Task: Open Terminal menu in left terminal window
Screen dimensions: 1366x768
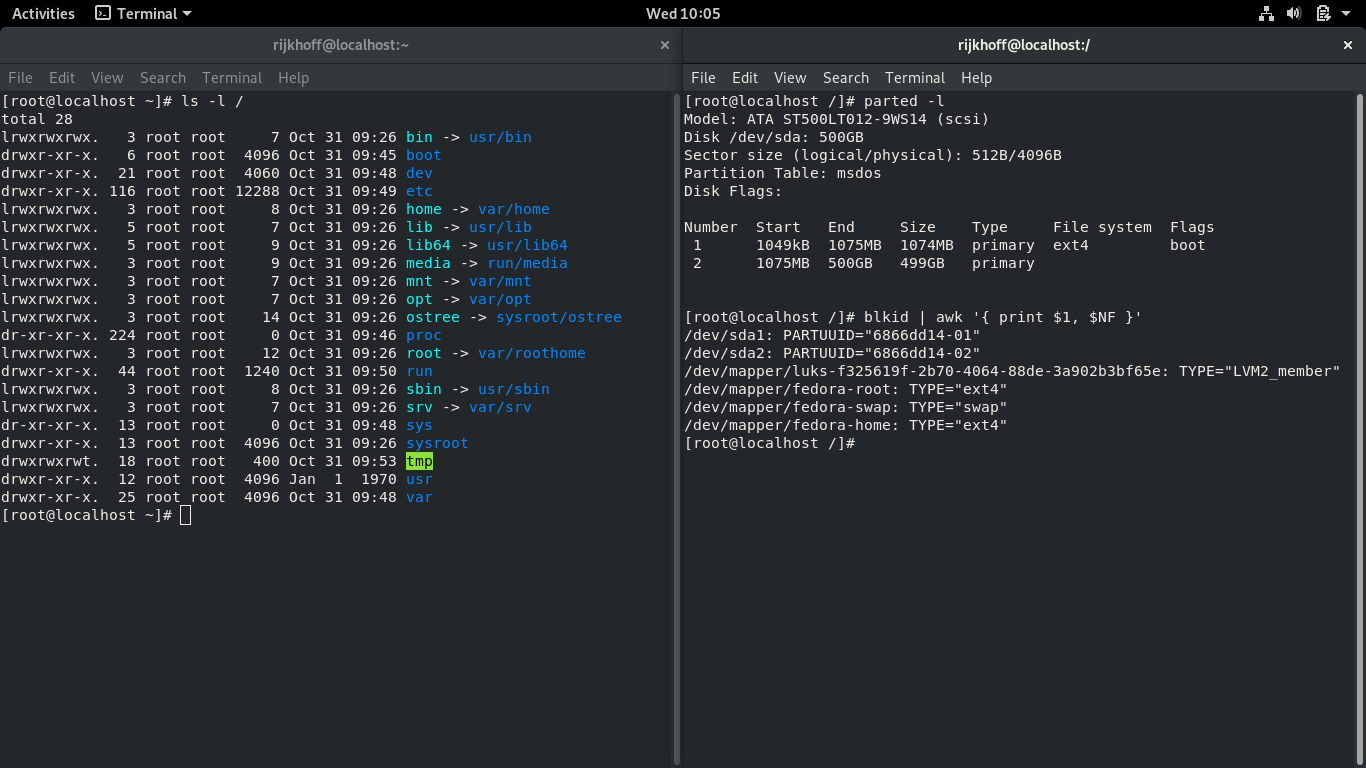Action: (232, 77)
